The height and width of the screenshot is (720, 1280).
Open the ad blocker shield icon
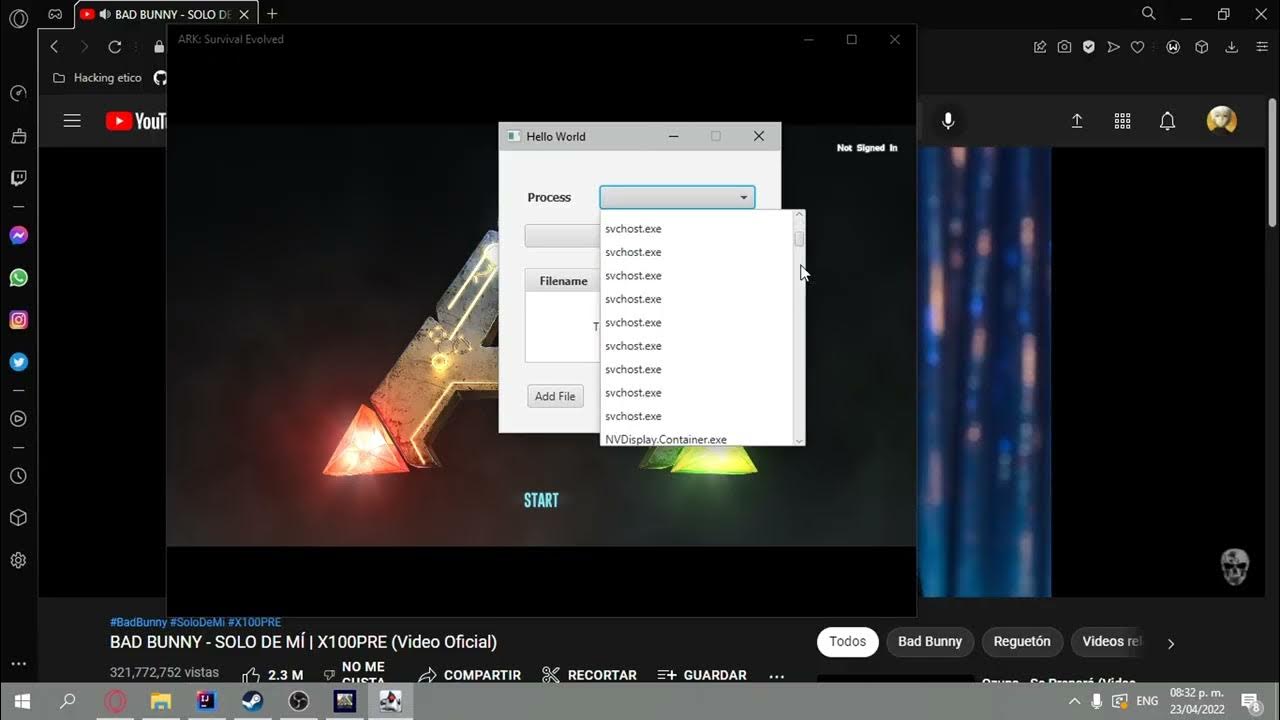[x=1089, y=47]
